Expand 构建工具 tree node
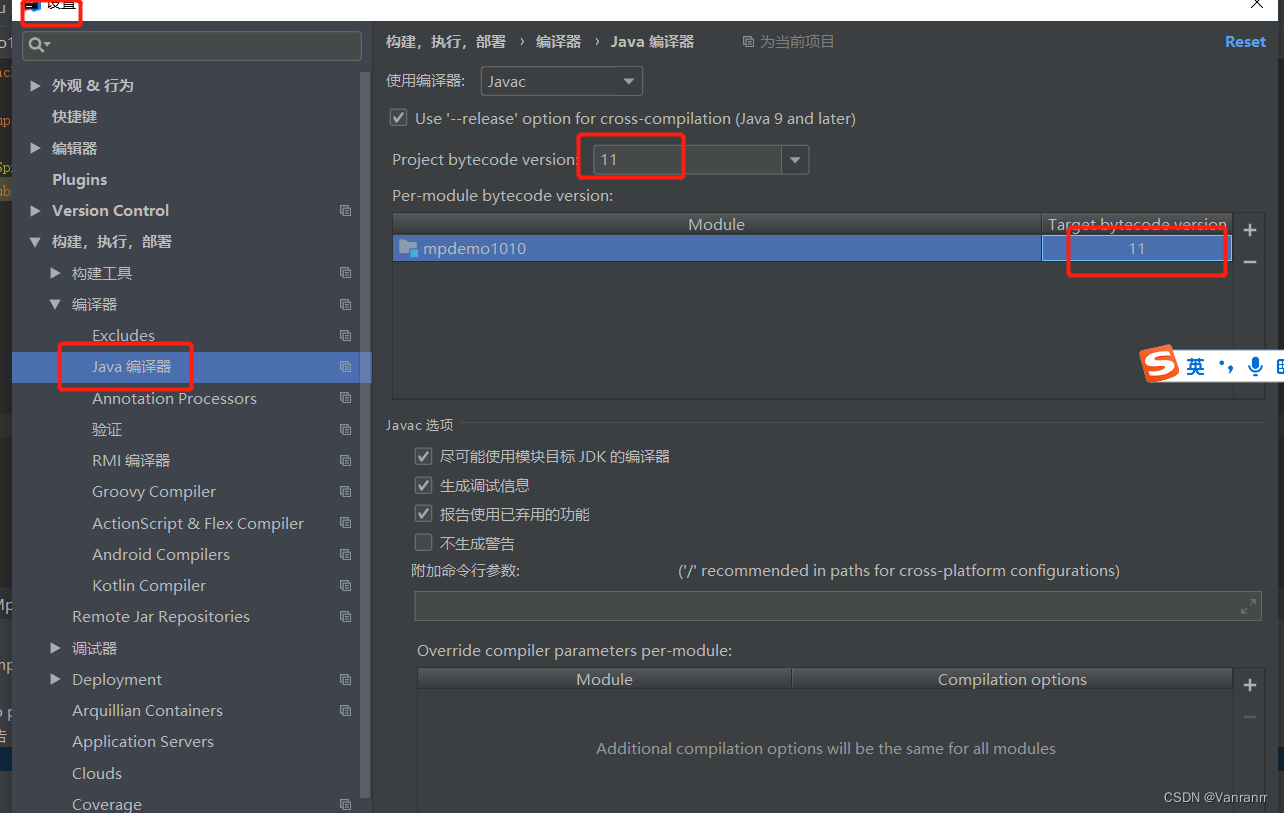1284x813 pixels. [x=56, y=273]
